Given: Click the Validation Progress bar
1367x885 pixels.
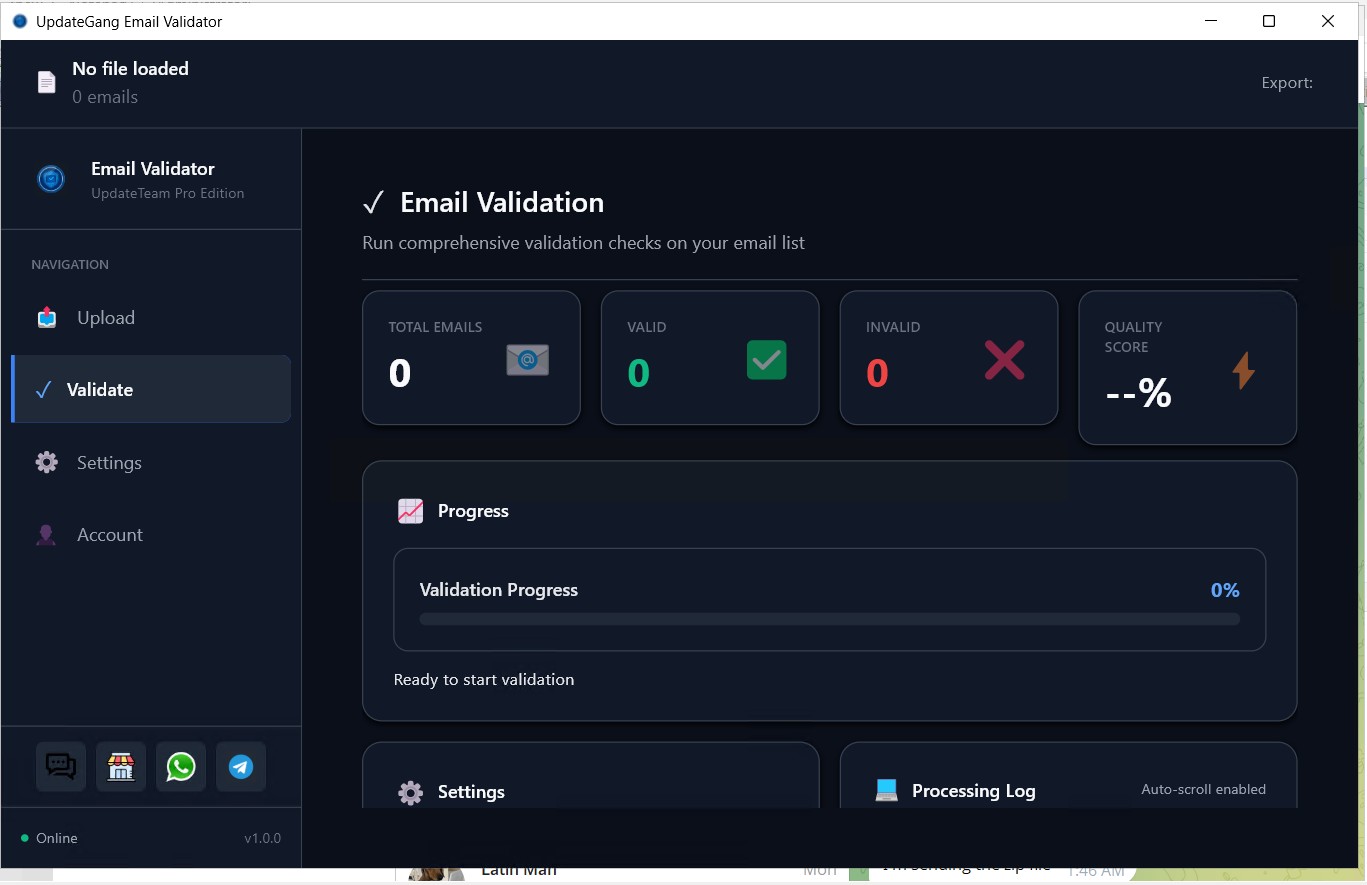Looking at the screenshot, I should tap(829, 619).
